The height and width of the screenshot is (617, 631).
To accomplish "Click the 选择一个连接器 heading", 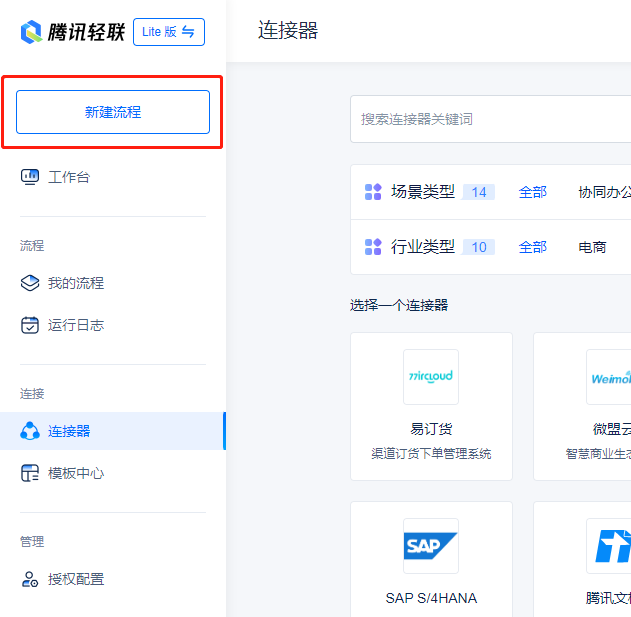I will coord(399,305).
